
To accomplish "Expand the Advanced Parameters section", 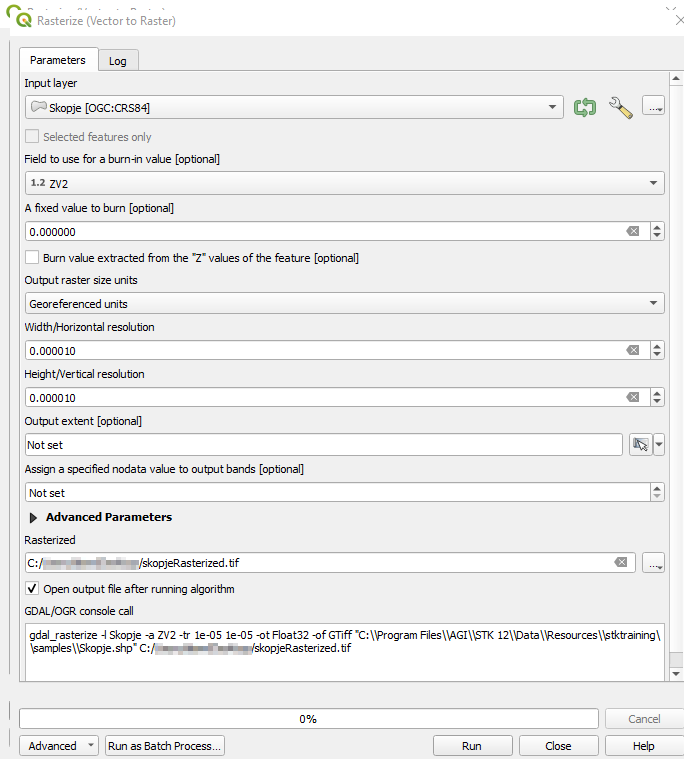I will [x=34, y=518].
